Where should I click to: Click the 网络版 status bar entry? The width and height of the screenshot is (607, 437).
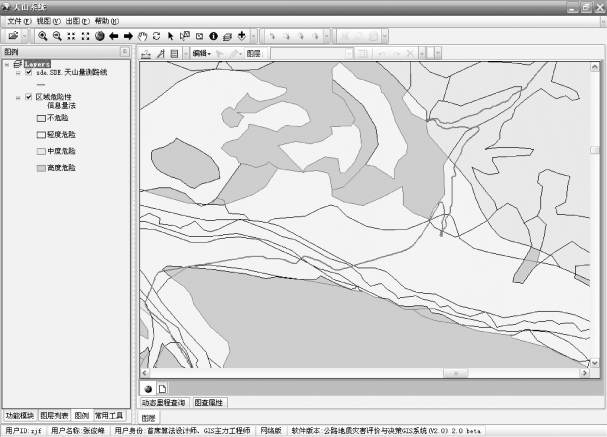(271, 430)
